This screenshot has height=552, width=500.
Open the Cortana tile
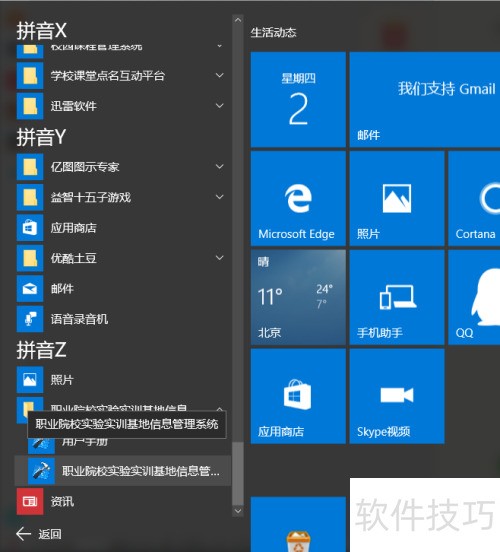tap(474, 198)
